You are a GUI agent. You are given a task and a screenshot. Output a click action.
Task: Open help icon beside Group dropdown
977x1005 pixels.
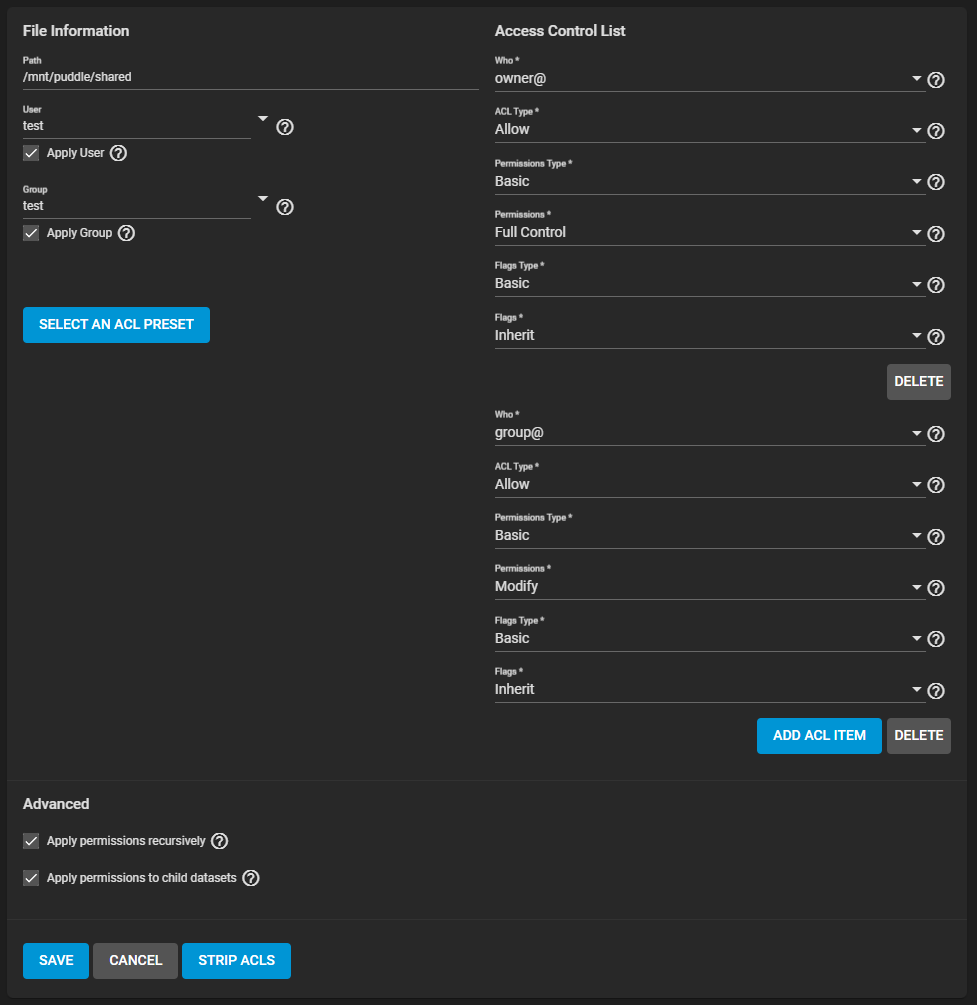[285, 207]
